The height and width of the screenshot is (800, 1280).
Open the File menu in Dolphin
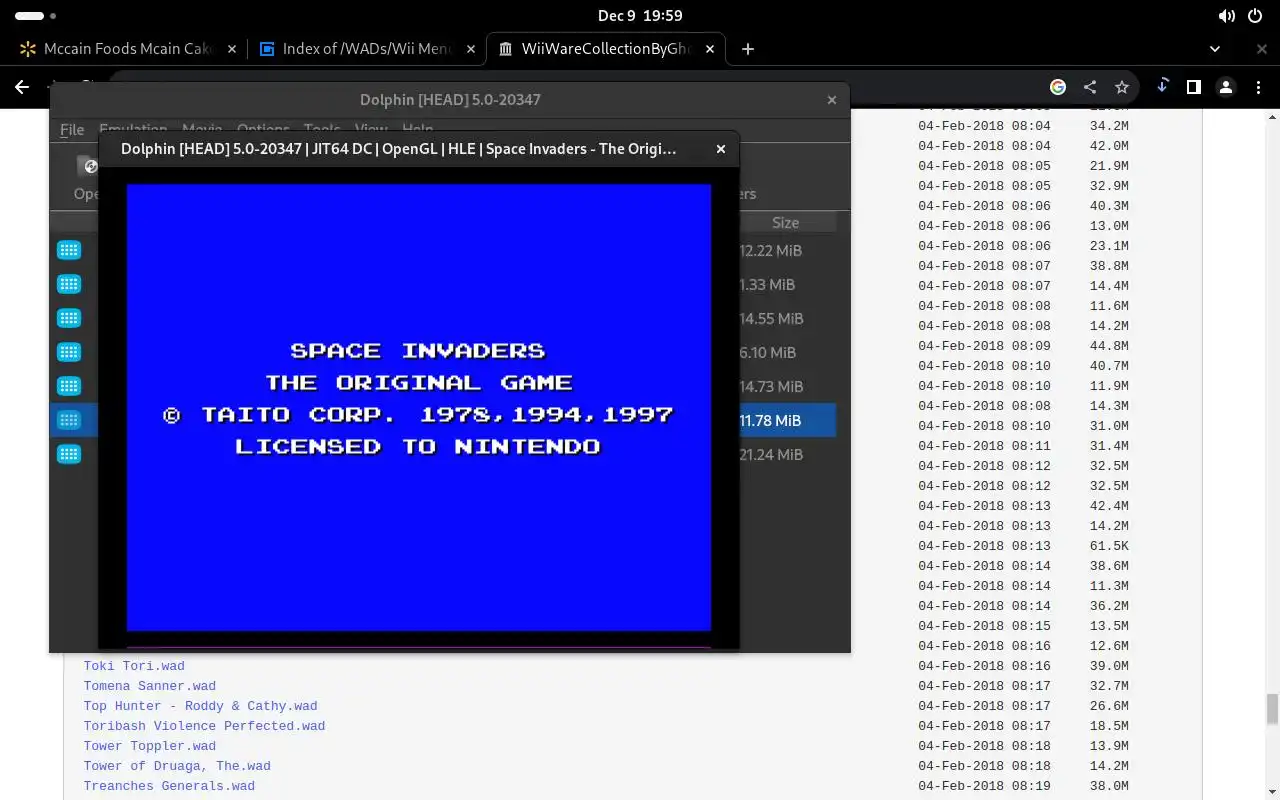[x=72, y=130]
